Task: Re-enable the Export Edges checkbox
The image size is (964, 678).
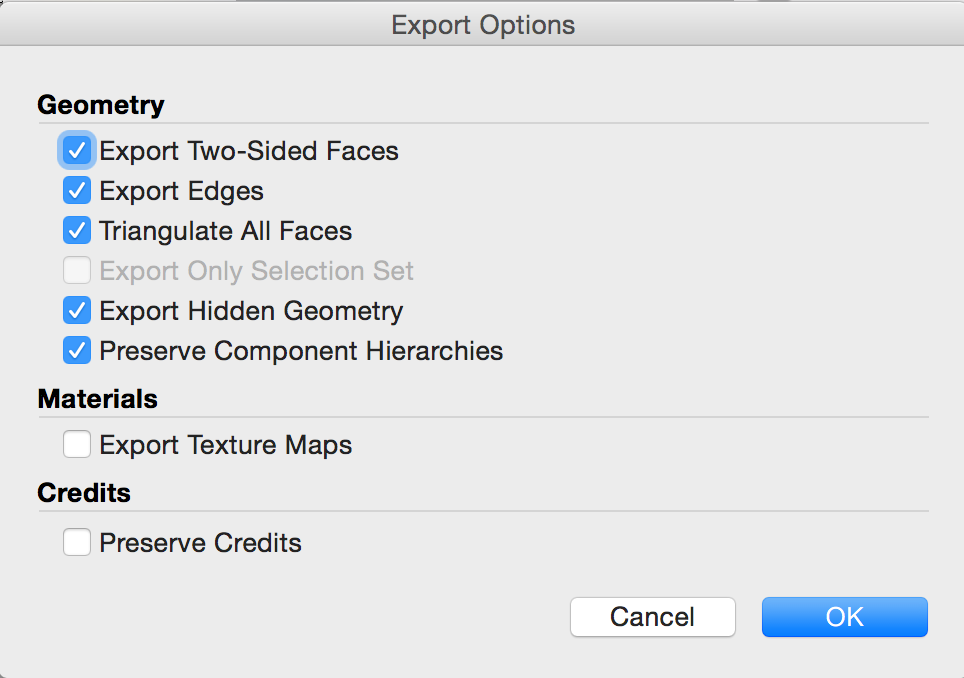Action: coord(77,190)
